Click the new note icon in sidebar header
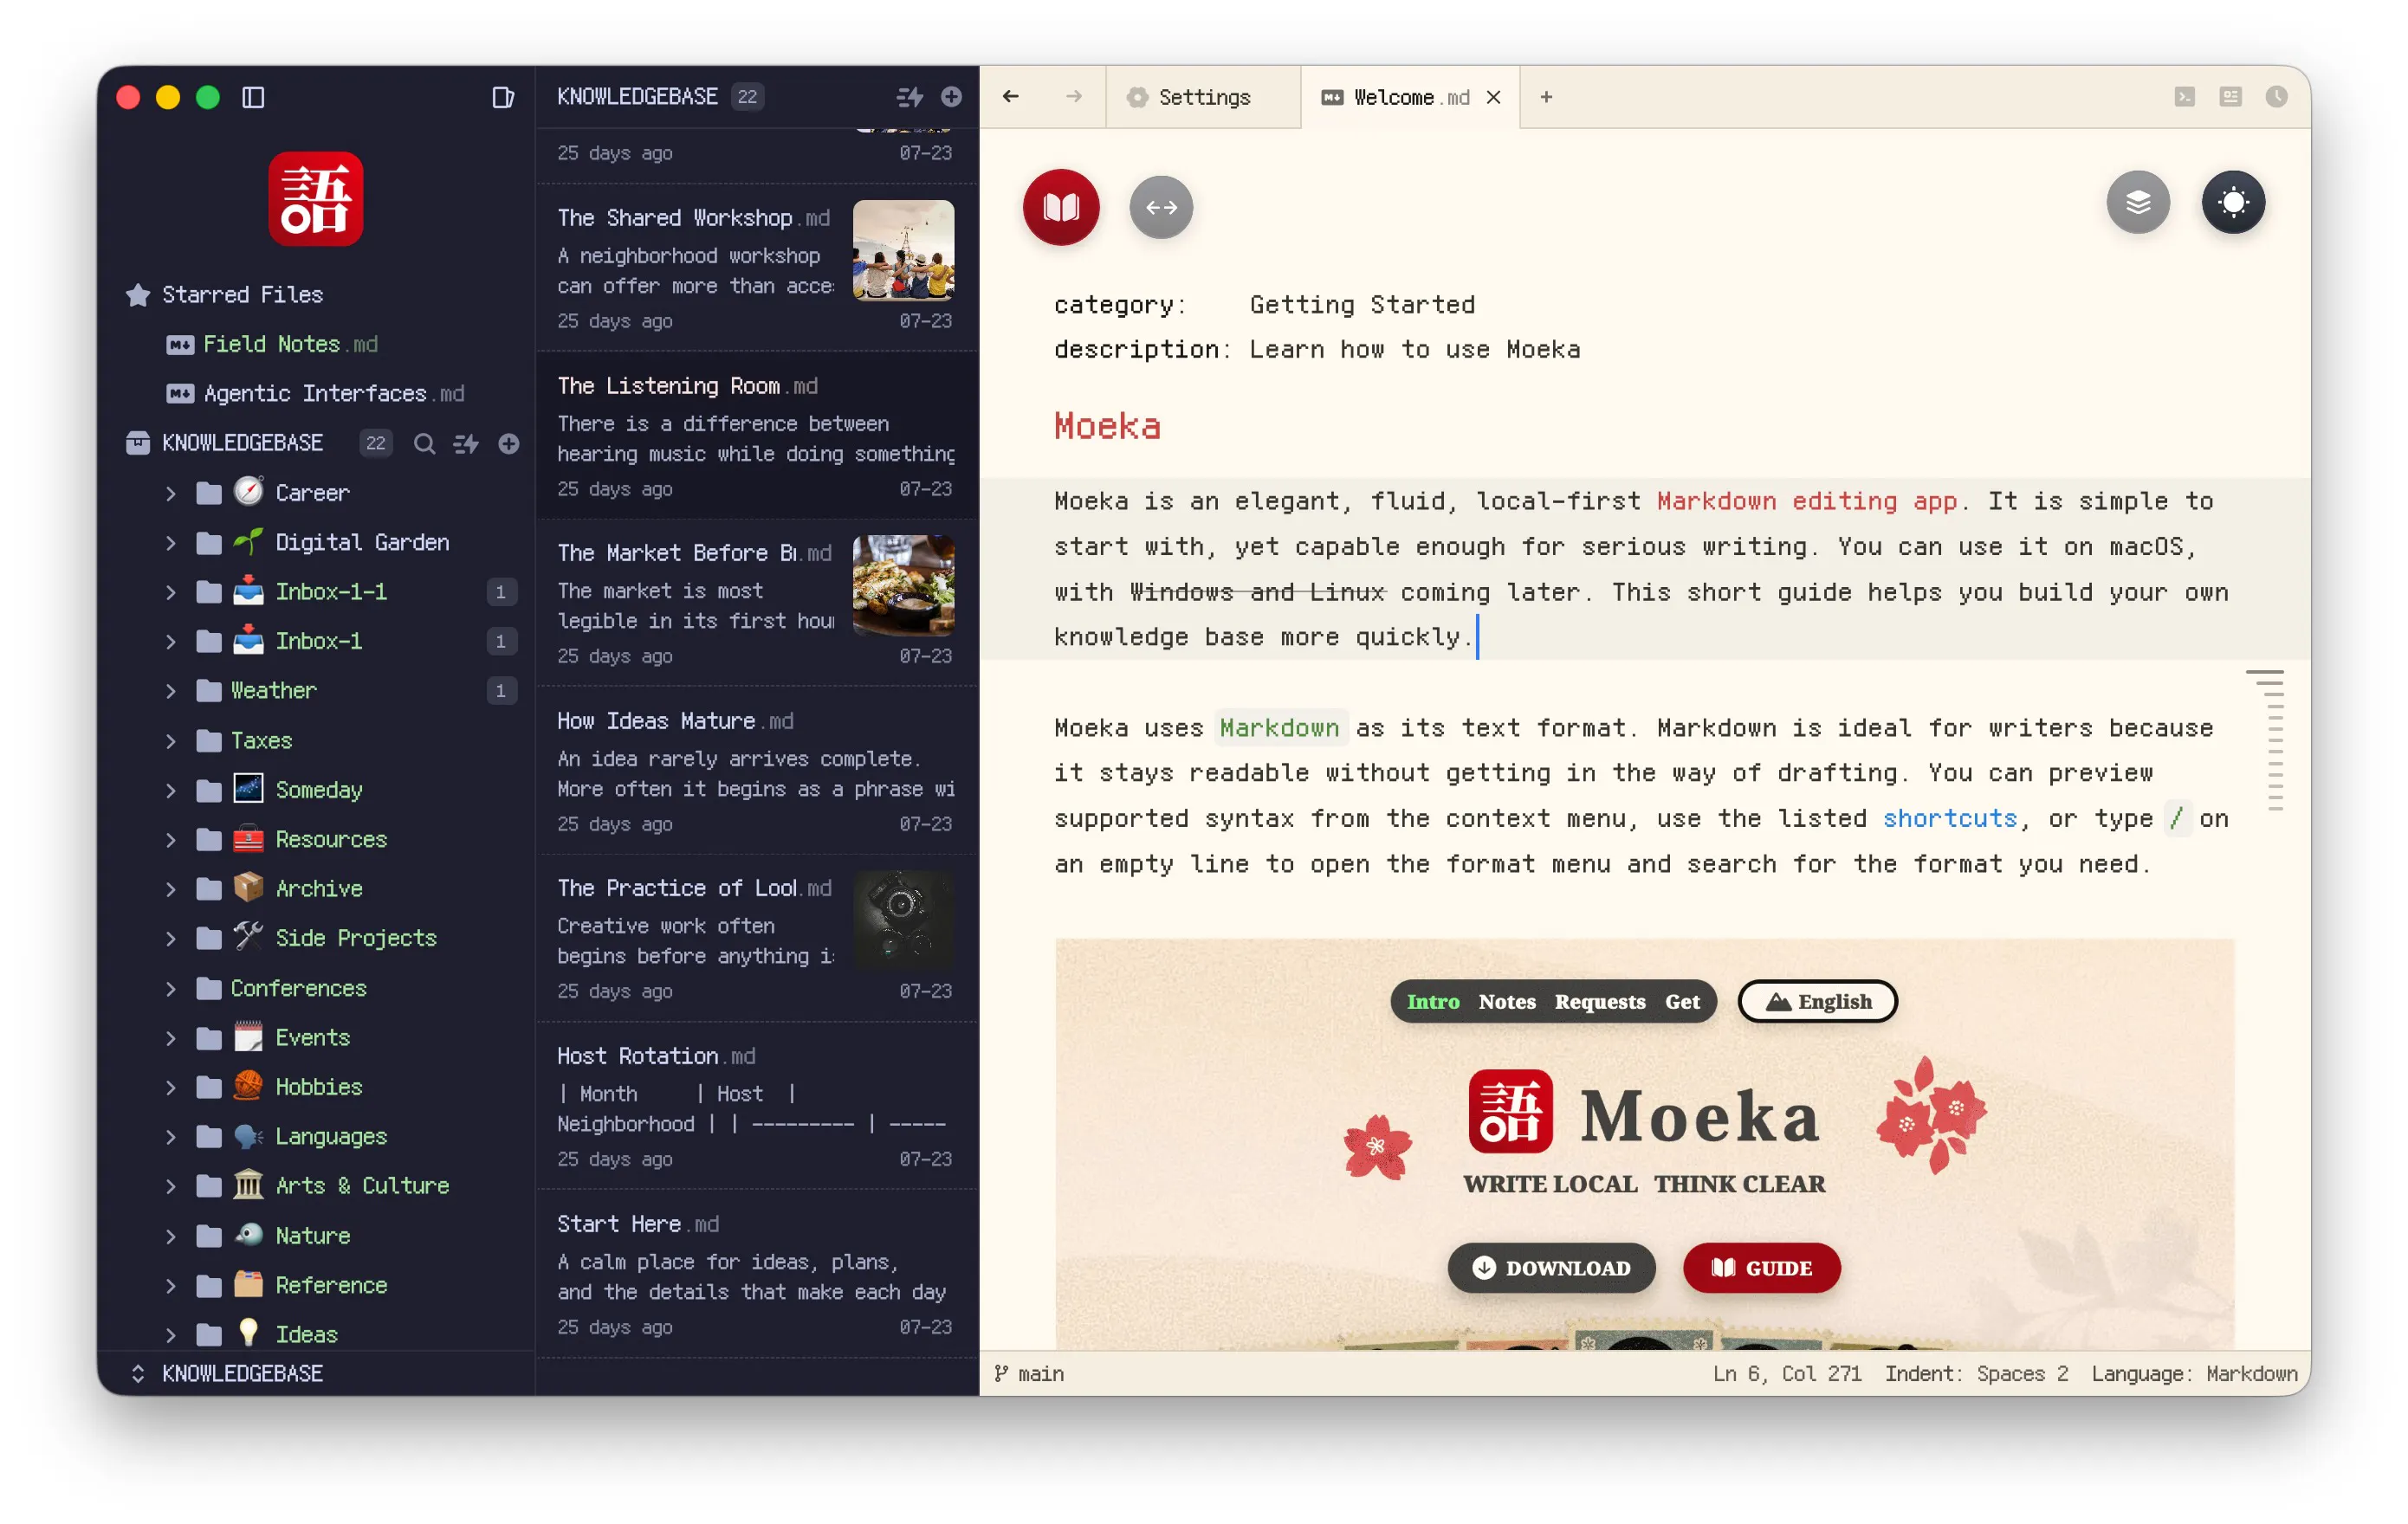 click(503, 97)
